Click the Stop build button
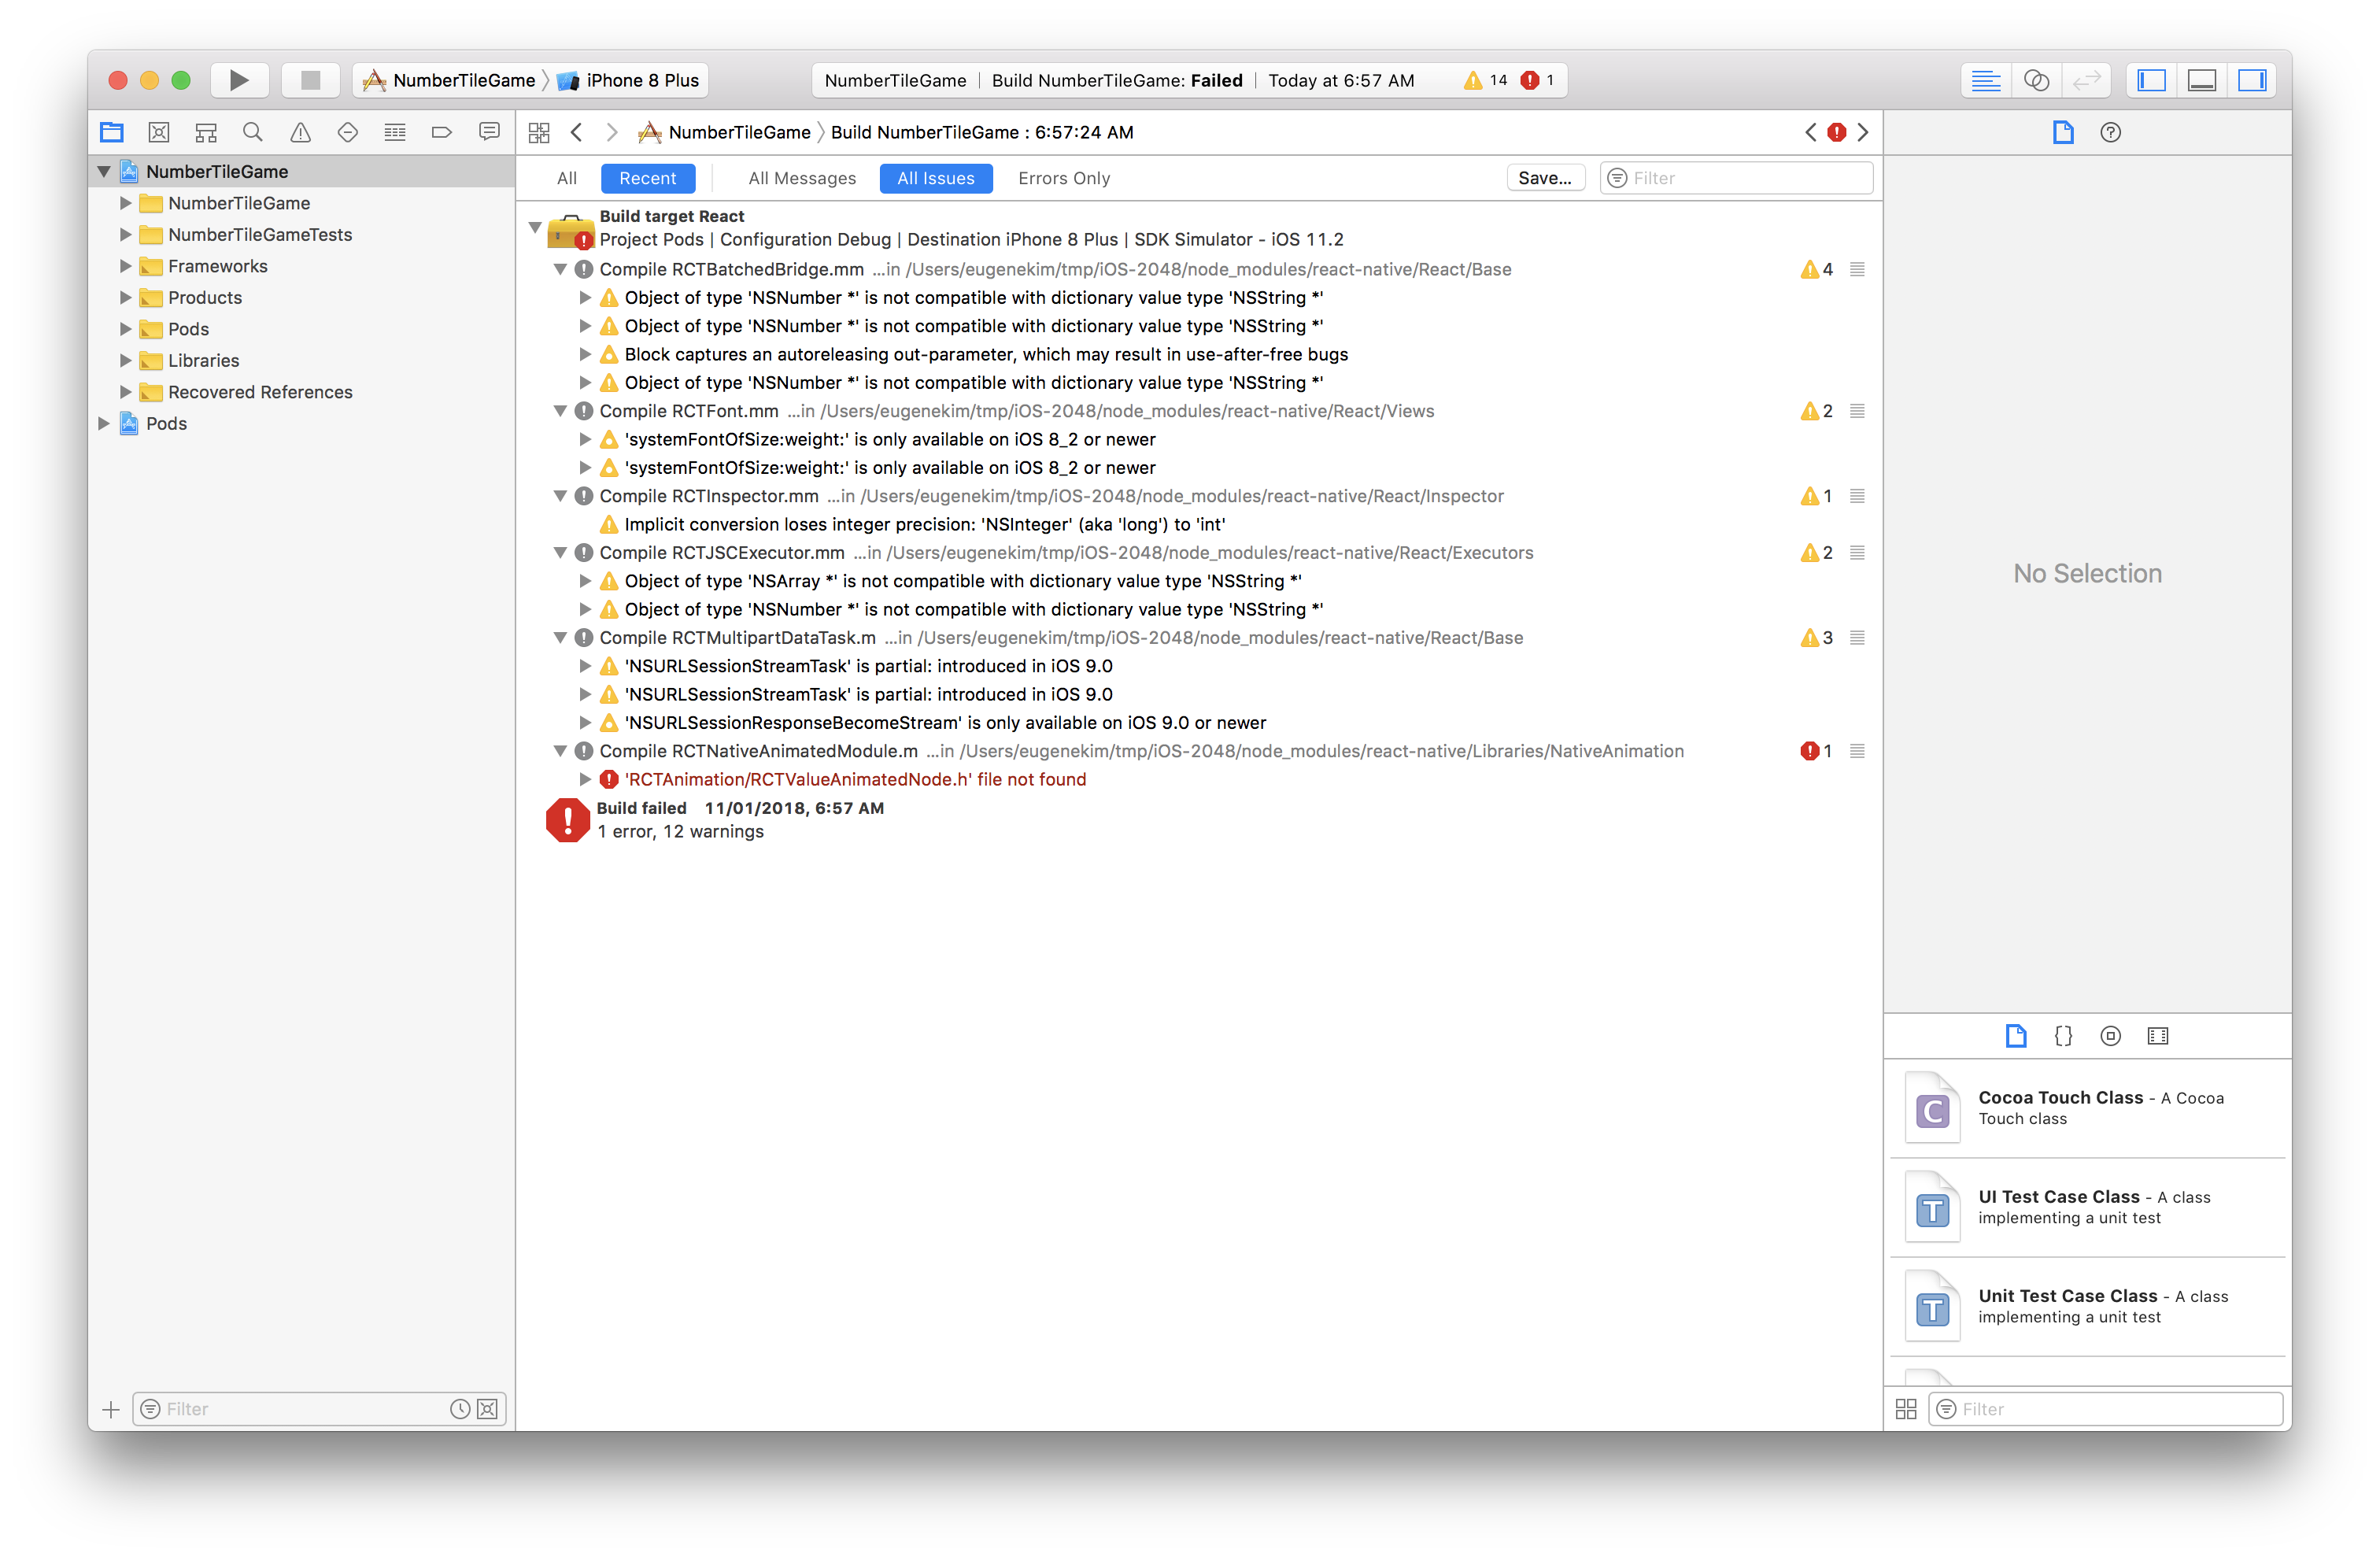 (310, 80)
